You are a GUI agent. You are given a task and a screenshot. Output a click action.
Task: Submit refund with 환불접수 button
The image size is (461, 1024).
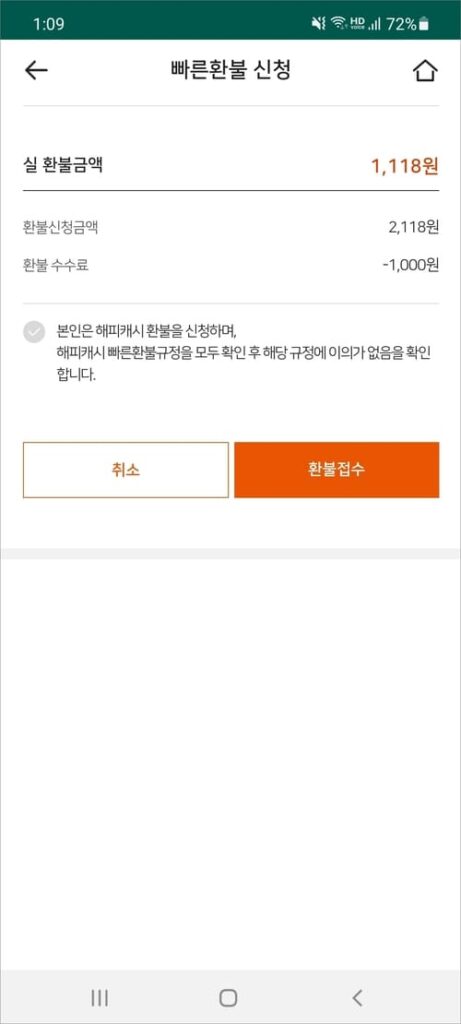[336, 470]
